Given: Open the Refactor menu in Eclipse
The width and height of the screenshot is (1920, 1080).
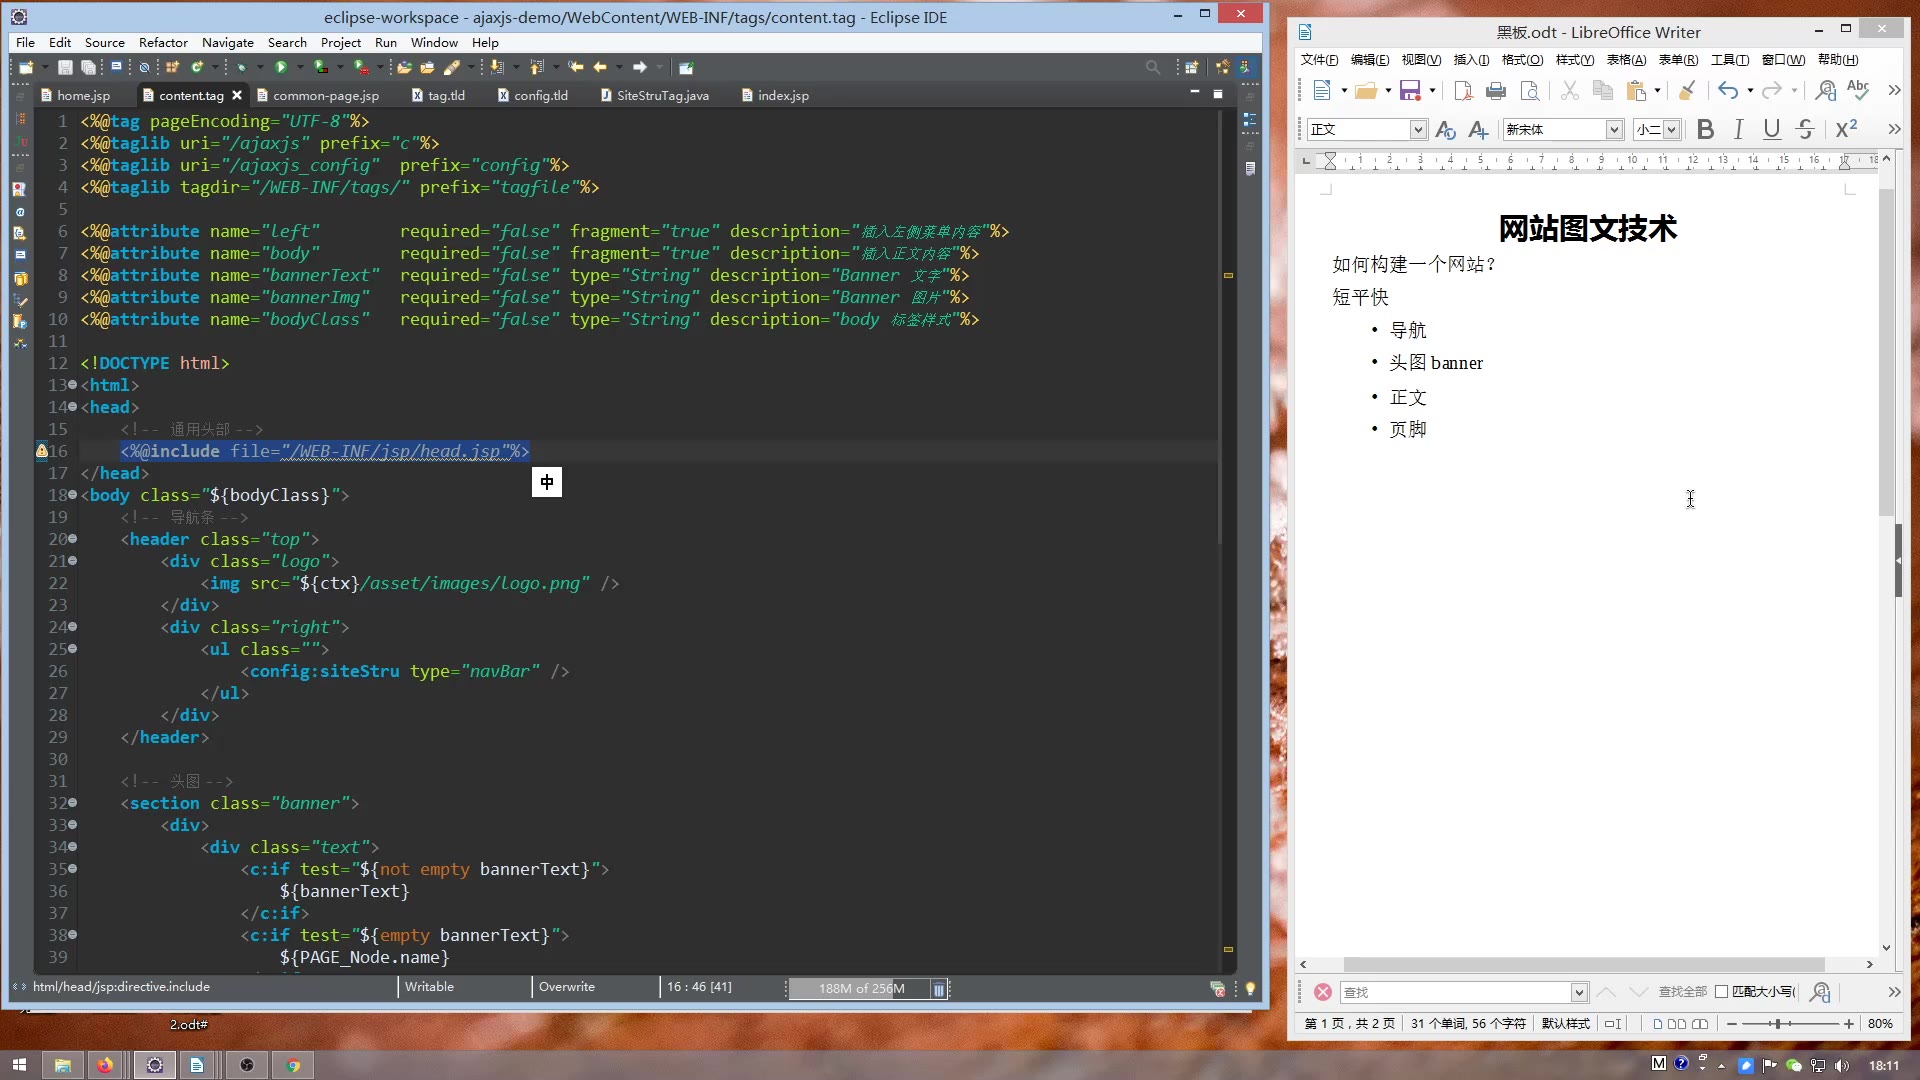Looking at the screenshot, I should pyautogui.click(x=163, y=42).
